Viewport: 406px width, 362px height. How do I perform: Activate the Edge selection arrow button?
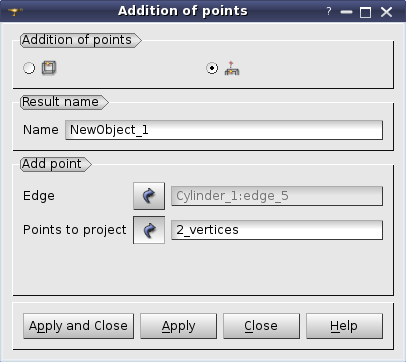coord(149,196)
